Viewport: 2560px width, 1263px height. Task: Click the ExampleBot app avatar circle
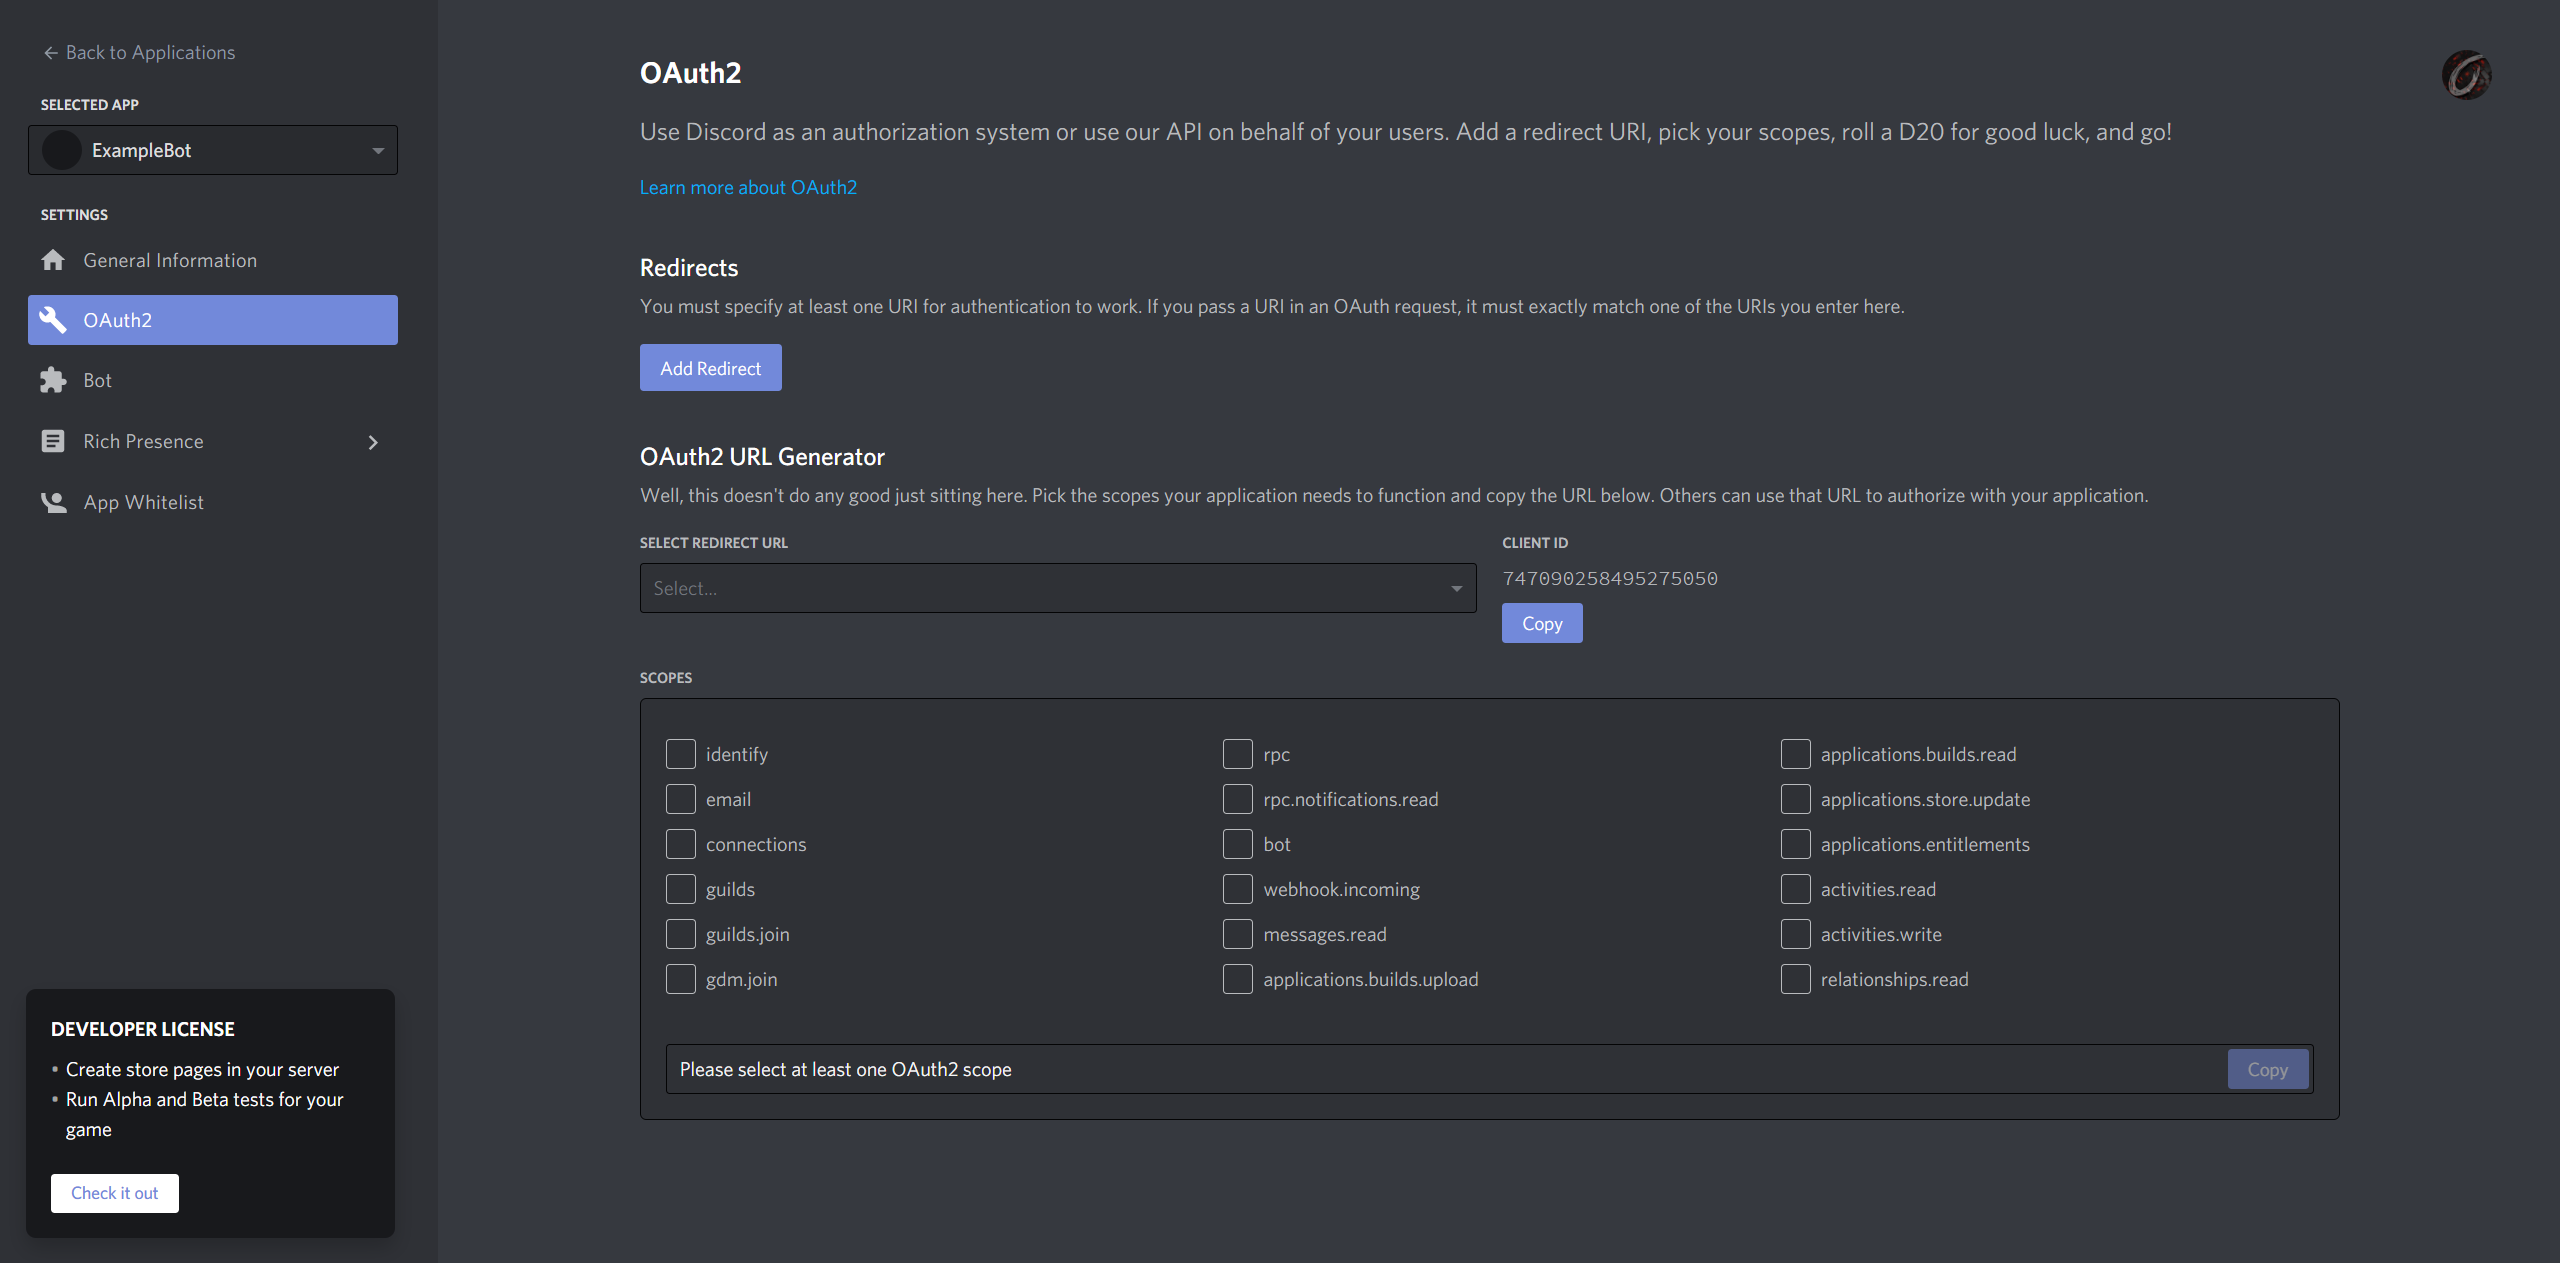pyautogui.click(x=62, y=150)
